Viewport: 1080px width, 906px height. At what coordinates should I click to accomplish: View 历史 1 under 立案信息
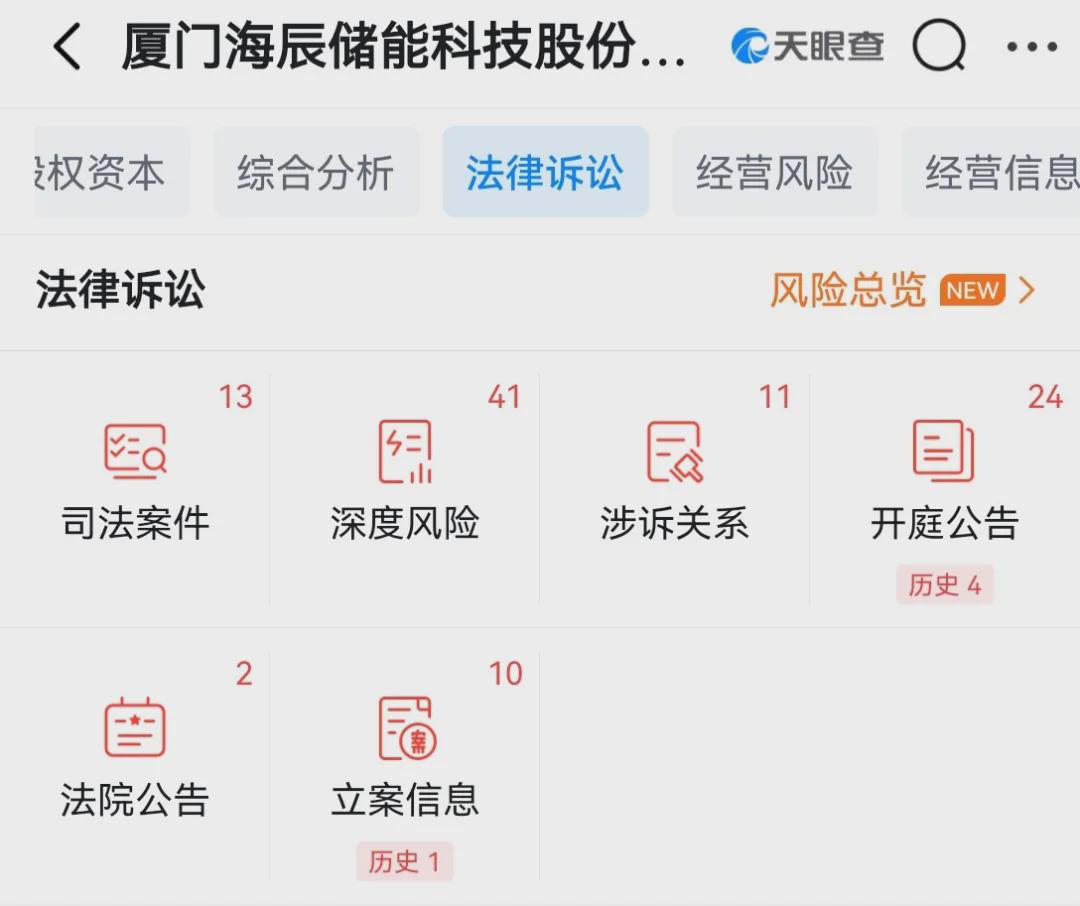pos(404,862)
